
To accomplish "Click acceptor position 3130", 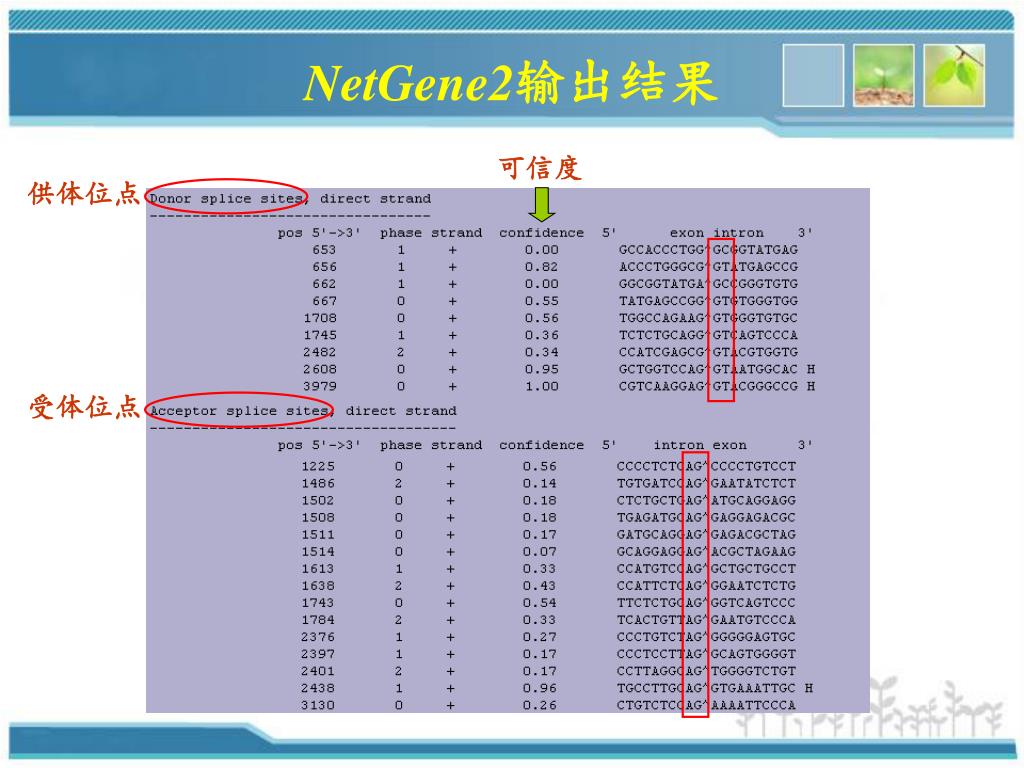I will (x=318, y=705).
